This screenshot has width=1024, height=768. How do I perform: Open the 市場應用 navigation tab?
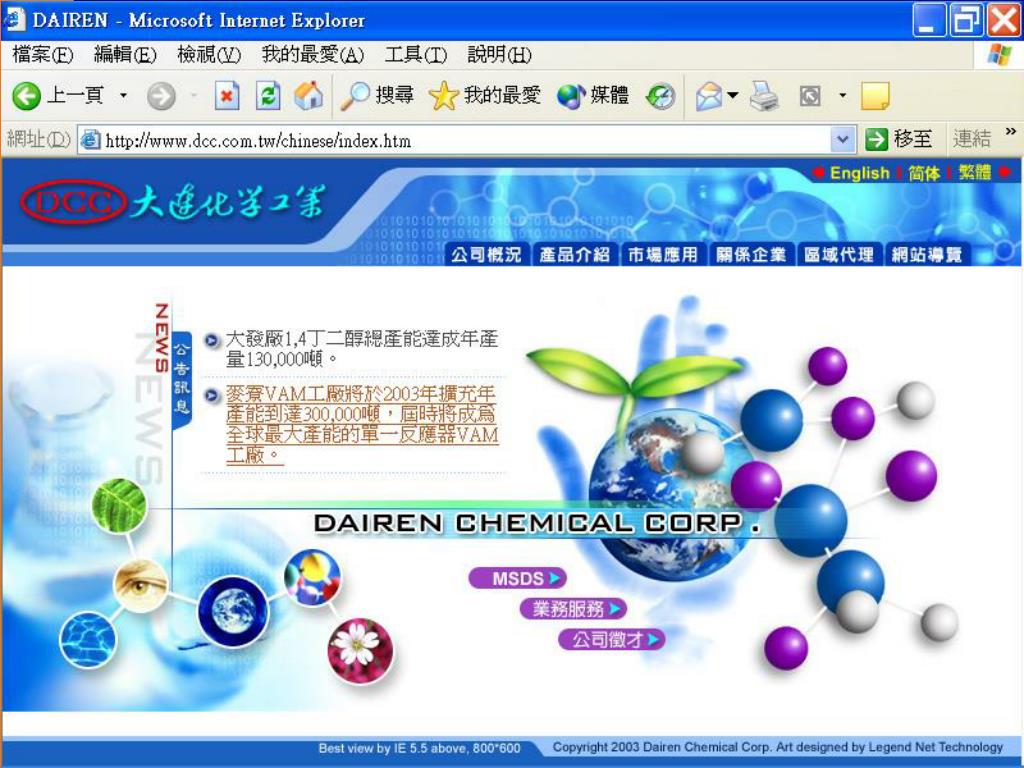coord(663,255)
